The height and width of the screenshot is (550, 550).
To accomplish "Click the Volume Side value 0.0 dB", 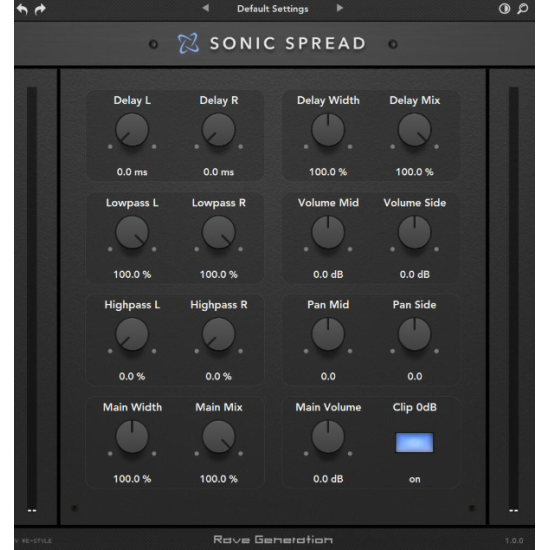I will tap(414, 274).
